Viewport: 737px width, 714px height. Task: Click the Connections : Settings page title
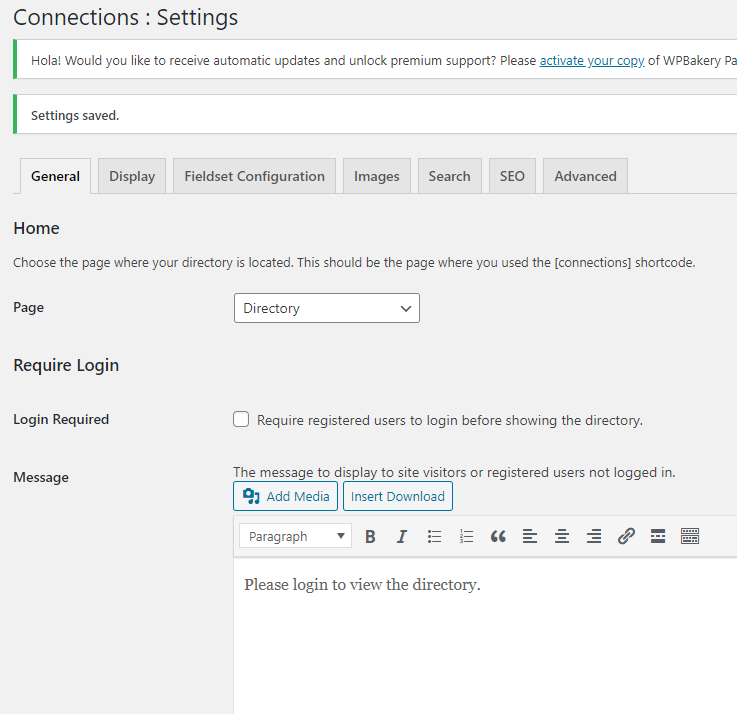coord(125,17)
